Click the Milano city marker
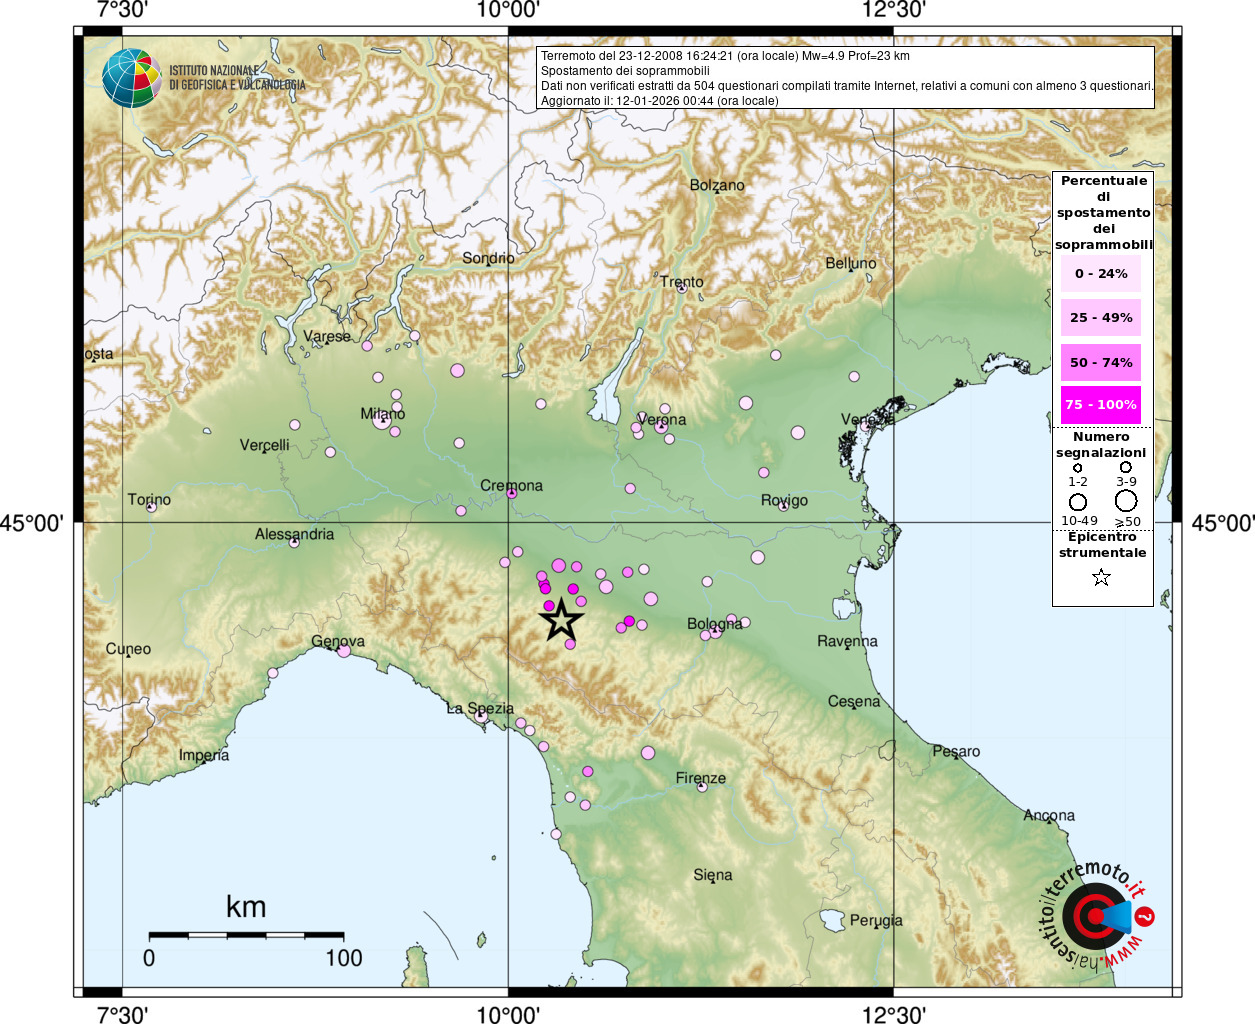The height and width of the screenshot is (1024, 1255). tap(381, 421)
